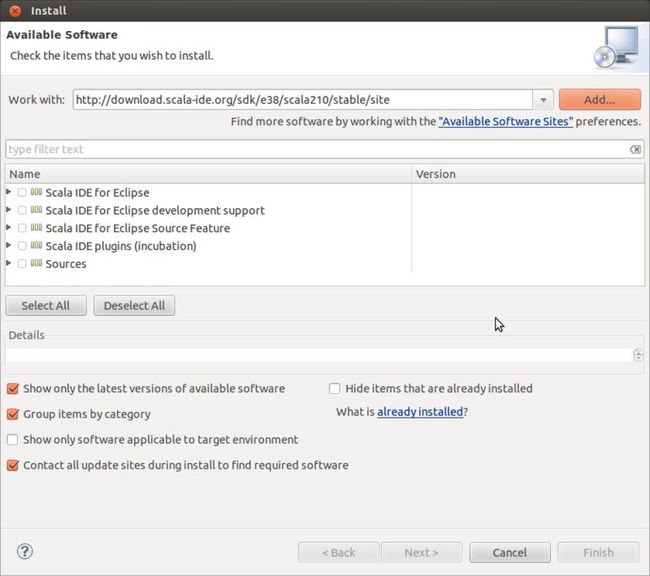Select the Sources row text
The width and height of the screenshot is (650, 576).
click(66, 264)
